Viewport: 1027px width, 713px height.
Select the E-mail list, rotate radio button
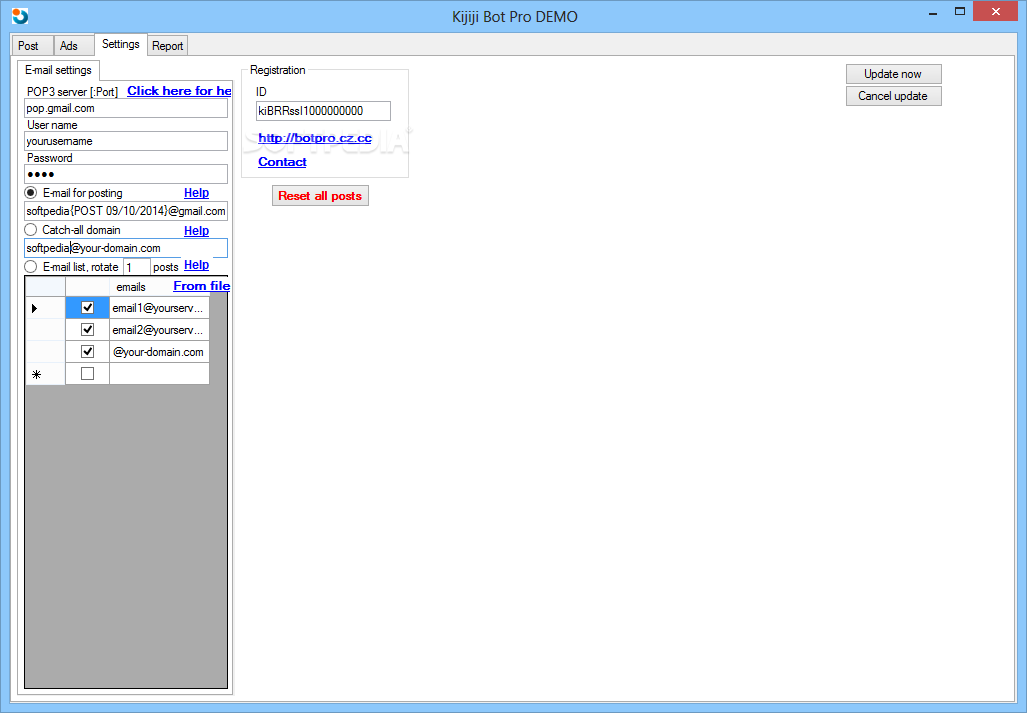[x=31, y=267]
